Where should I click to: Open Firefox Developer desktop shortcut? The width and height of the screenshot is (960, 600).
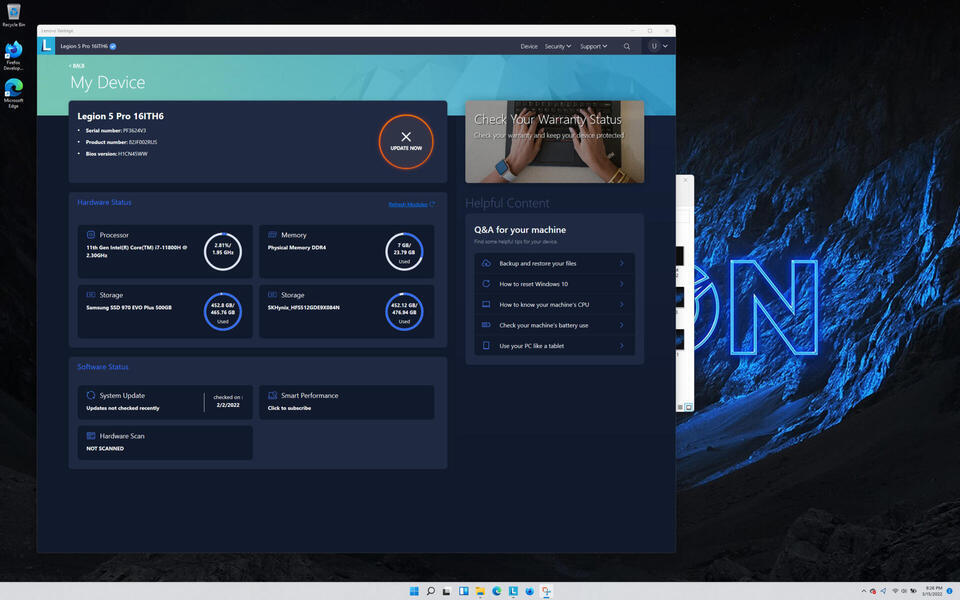[x=13, y=56]
